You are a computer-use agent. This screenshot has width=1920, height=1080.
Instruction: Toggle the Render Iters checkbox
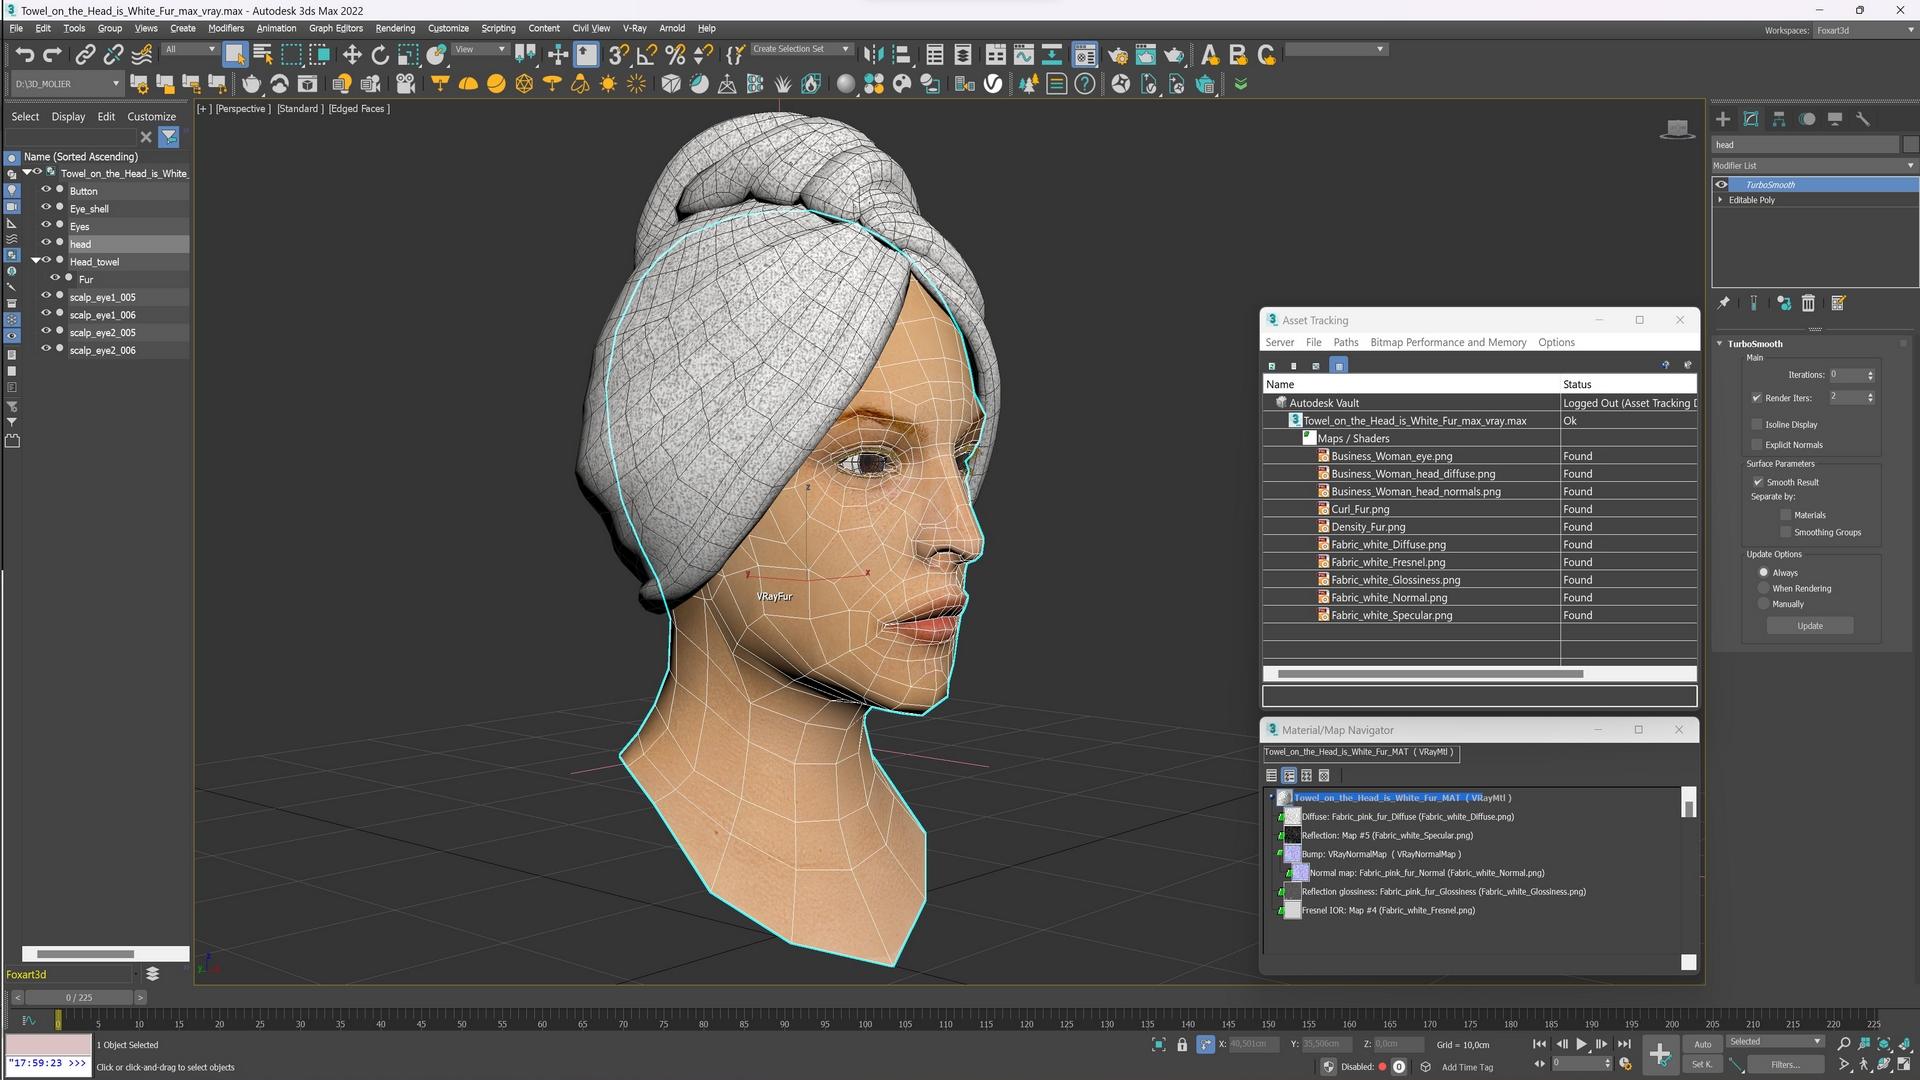coord(1757,398)
